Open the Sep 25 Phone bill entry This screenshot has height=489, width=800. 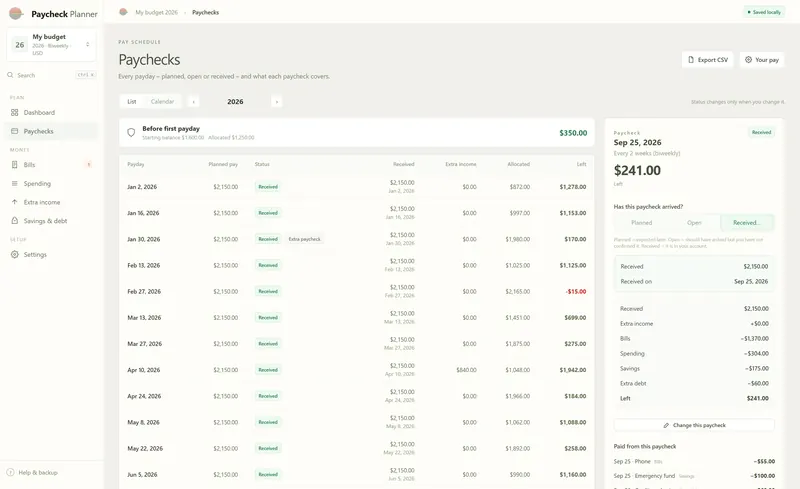(694, 461)
